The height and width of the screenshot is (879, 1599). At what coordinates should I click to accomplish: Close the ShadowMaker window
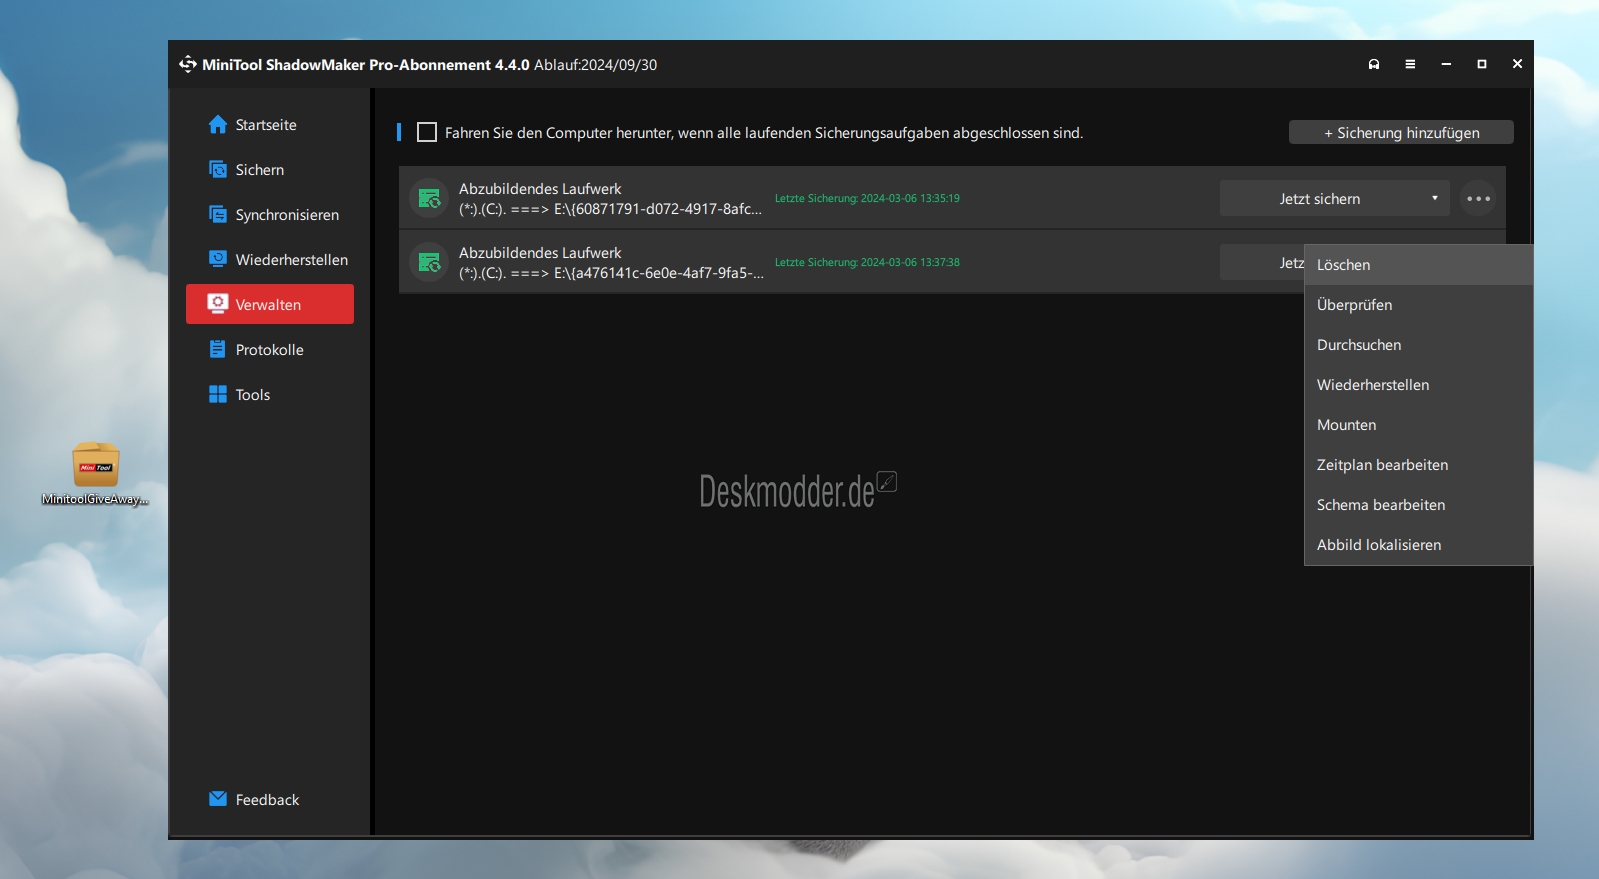point(1517,64)
